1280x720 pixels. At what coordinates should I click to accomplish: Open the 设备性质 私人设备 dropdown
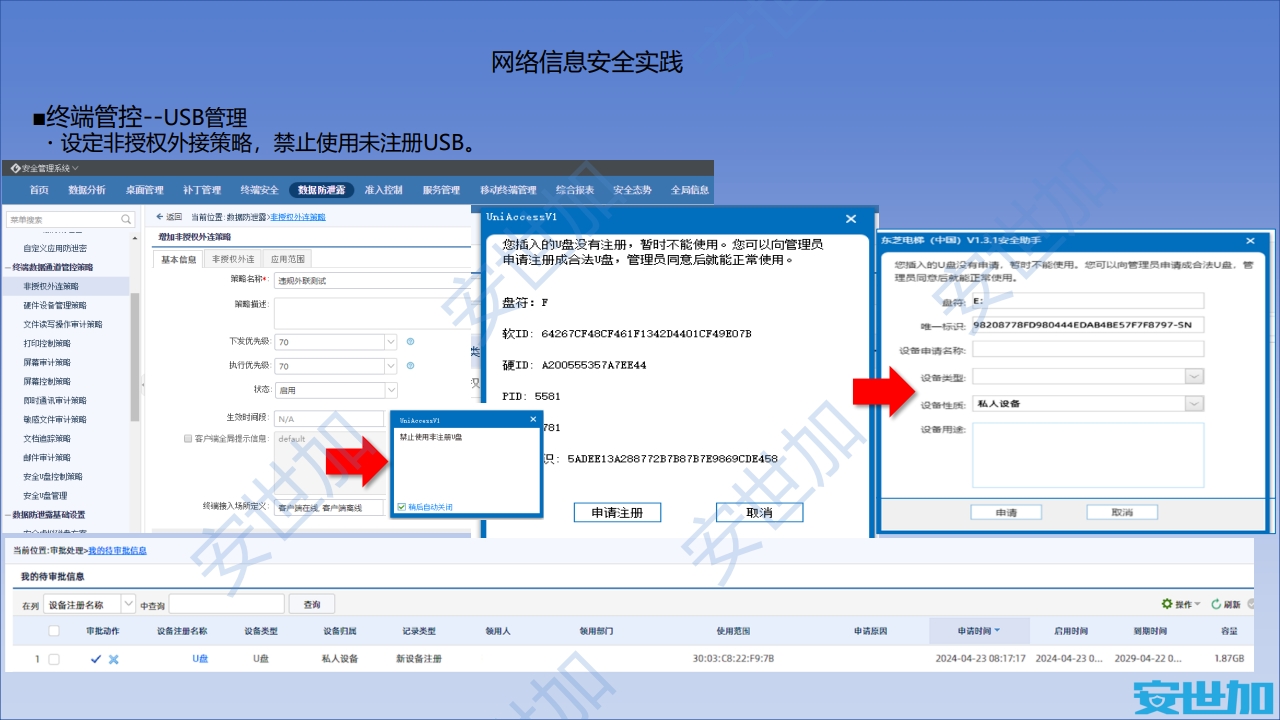pos(1194,404)
